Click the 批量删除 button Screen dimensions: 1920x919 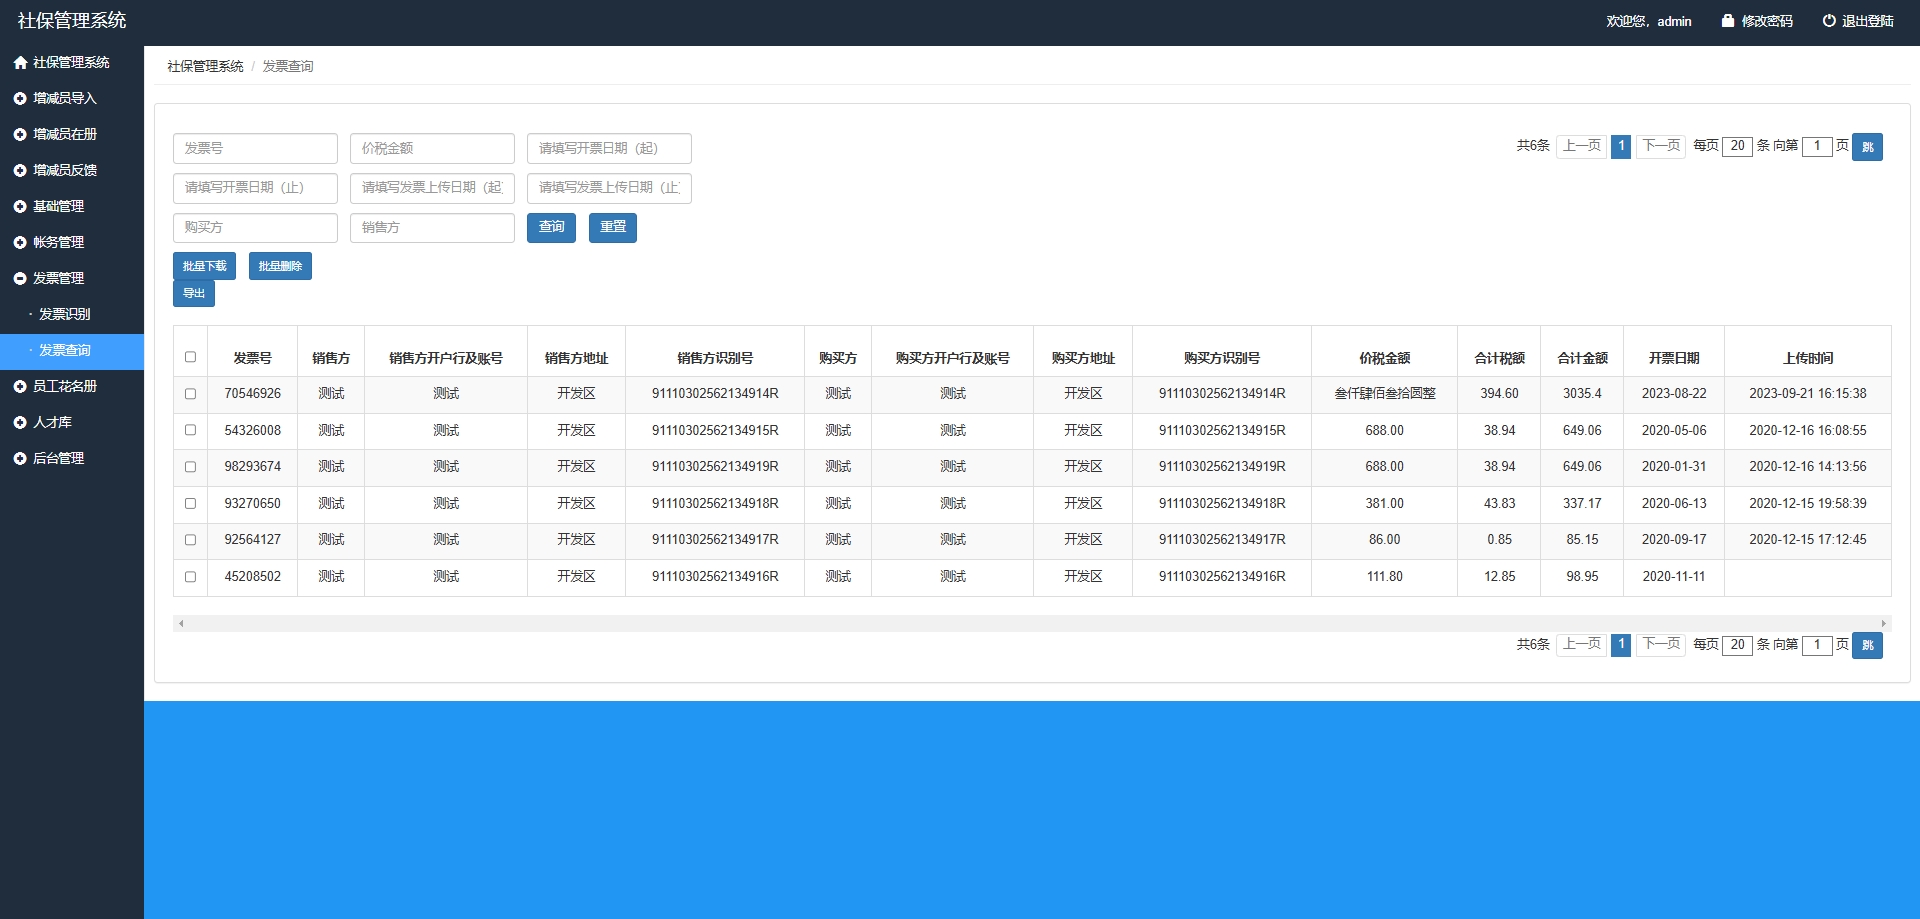pyautogui.click(x=280, y=266)
